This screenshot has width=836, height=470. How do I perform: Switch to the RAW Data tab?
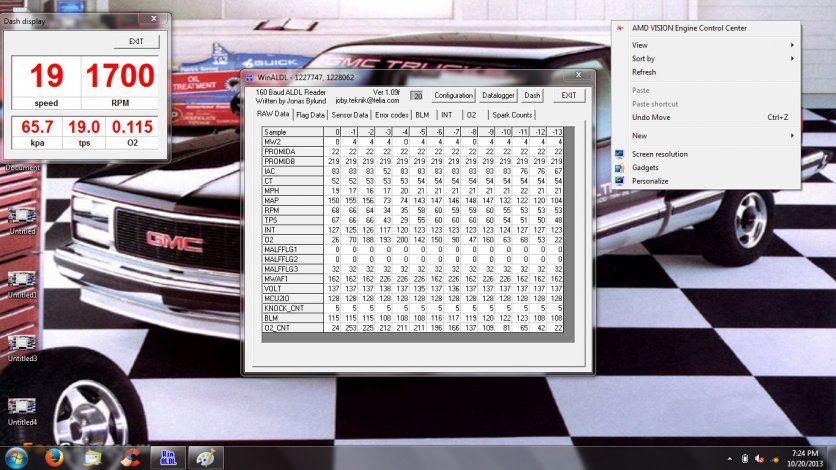point(273,114)
